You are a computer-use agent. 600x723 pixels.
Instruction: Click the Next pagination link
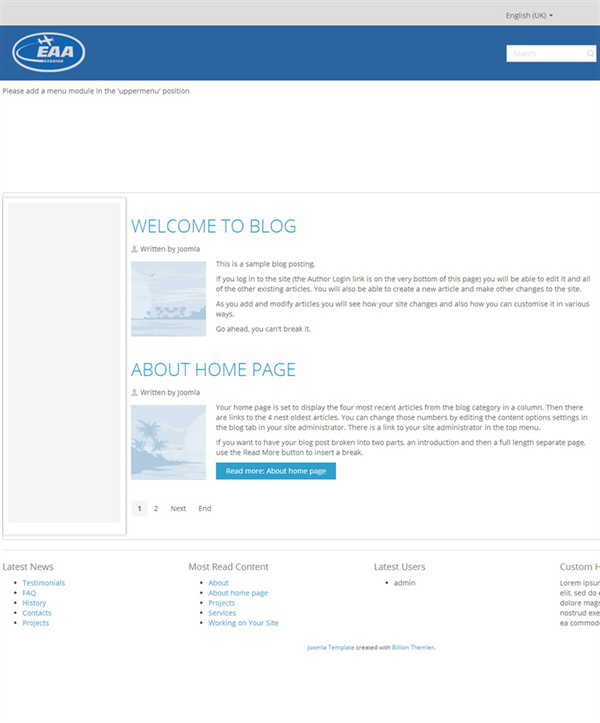(x=178, y=508)
